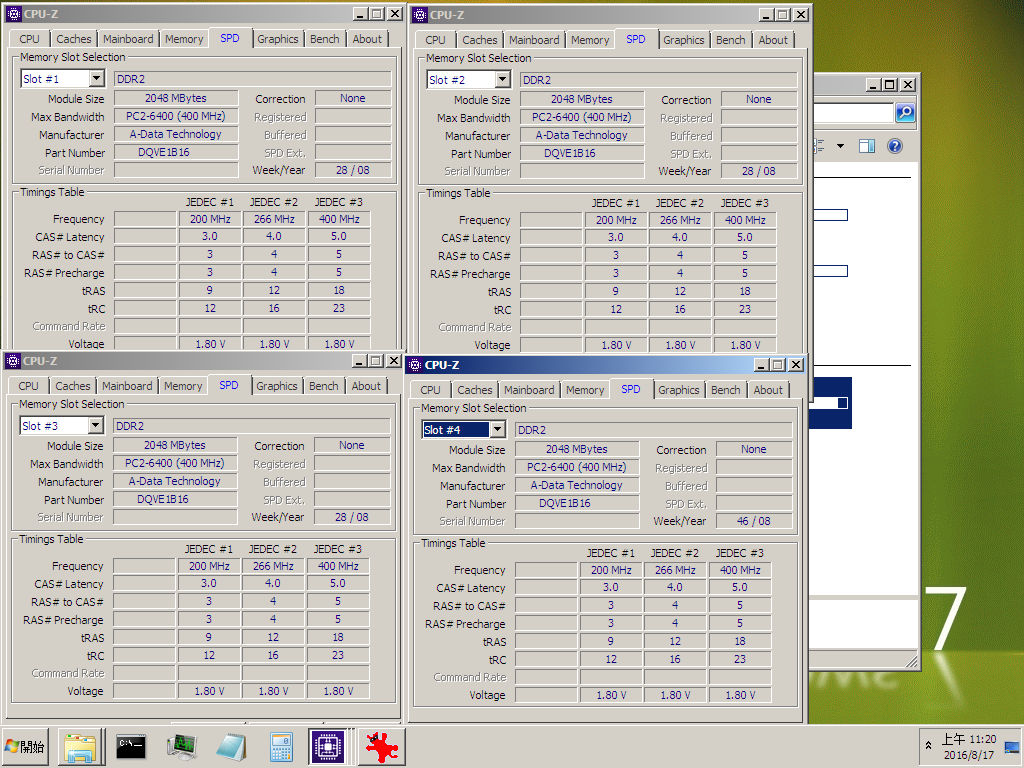Image resolution: width=1024 pixels, height=768 pixels.
Task: Switch to CPU tab in Slot #1 window
Action: [29, 39]
